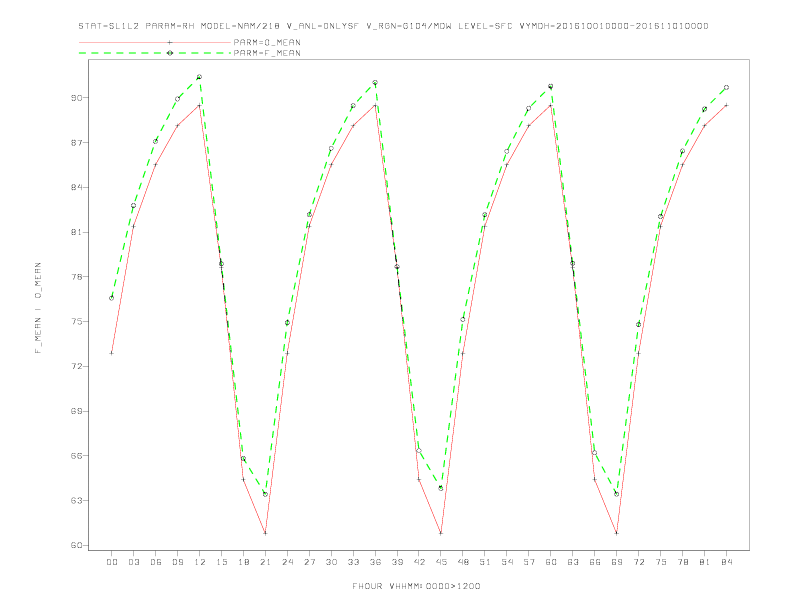Click y-axis tick label 63
The image size is (792, 612).
tap(76, 500)
